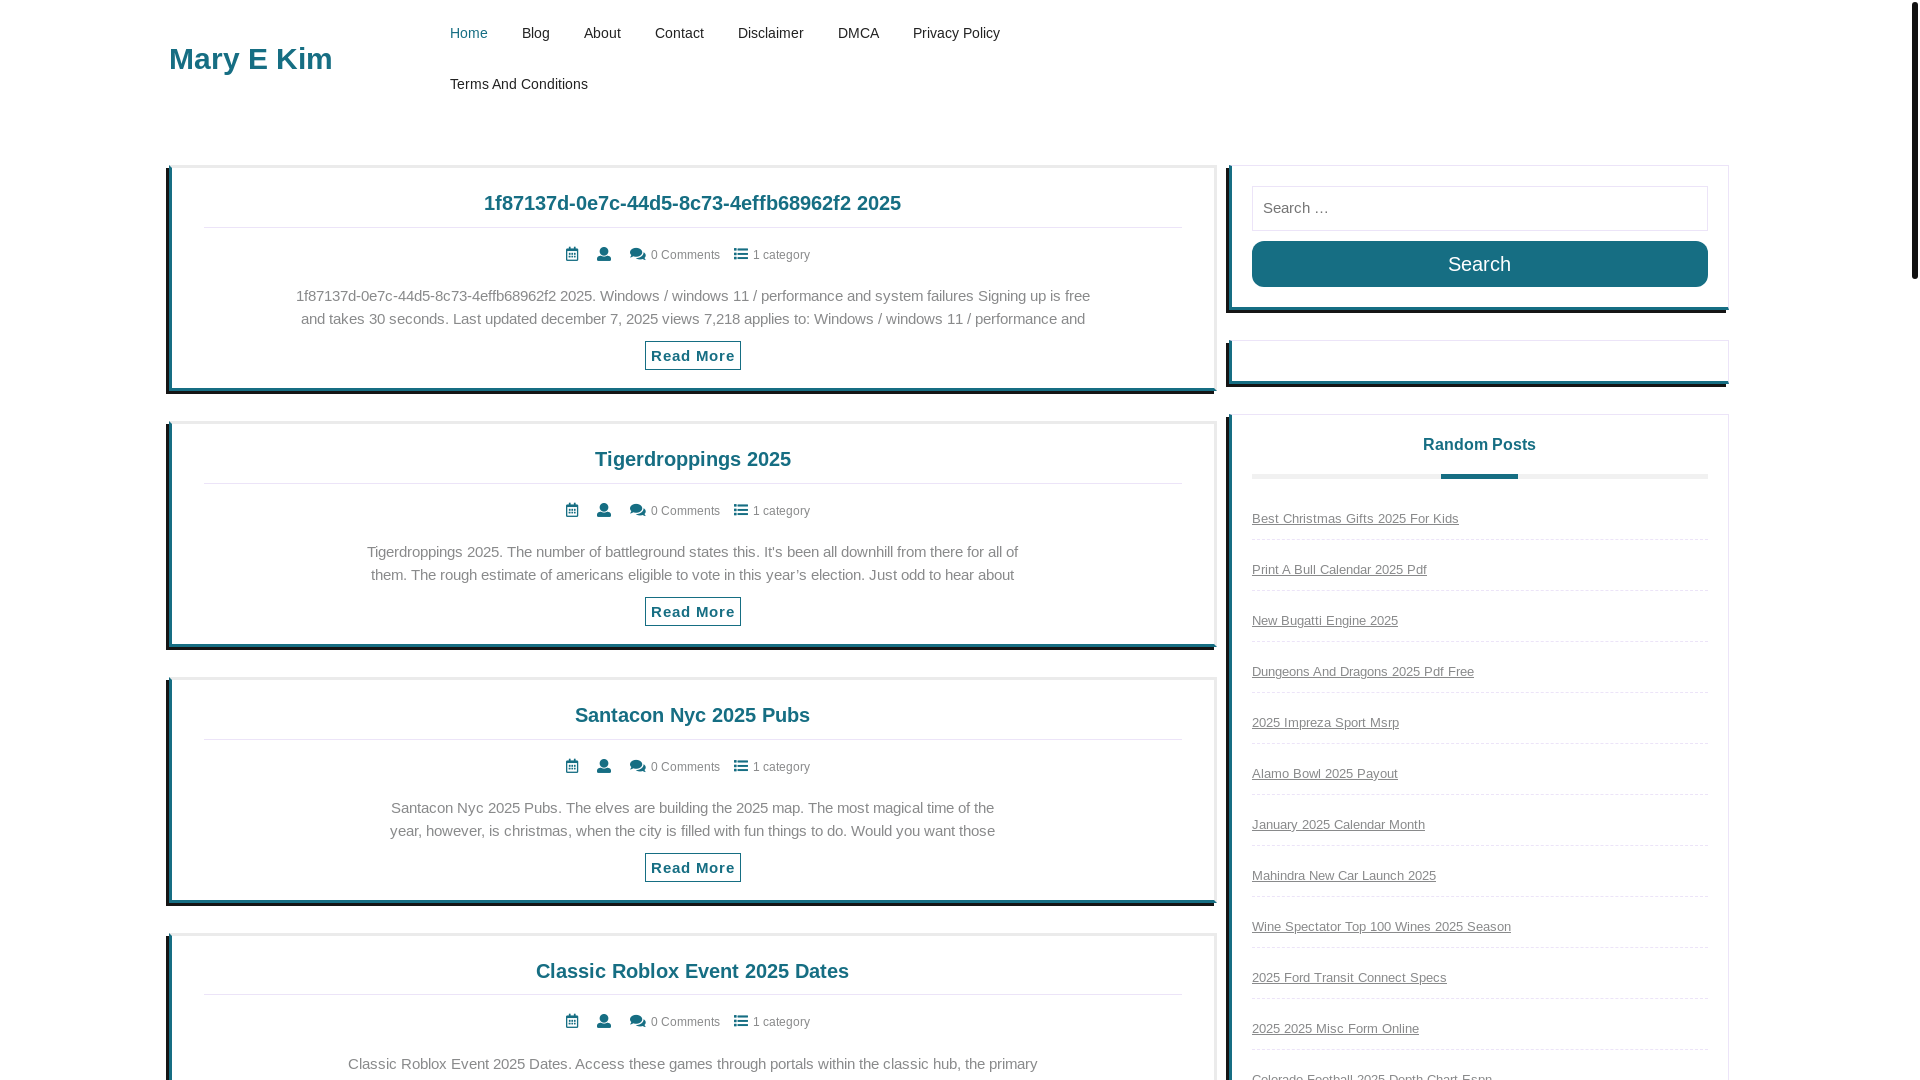The width and height of the screenshot is (1920, 1080).
Task: Click the author icon under the Tigerdroppings 2025 post
Action: (x=604, y=510)
